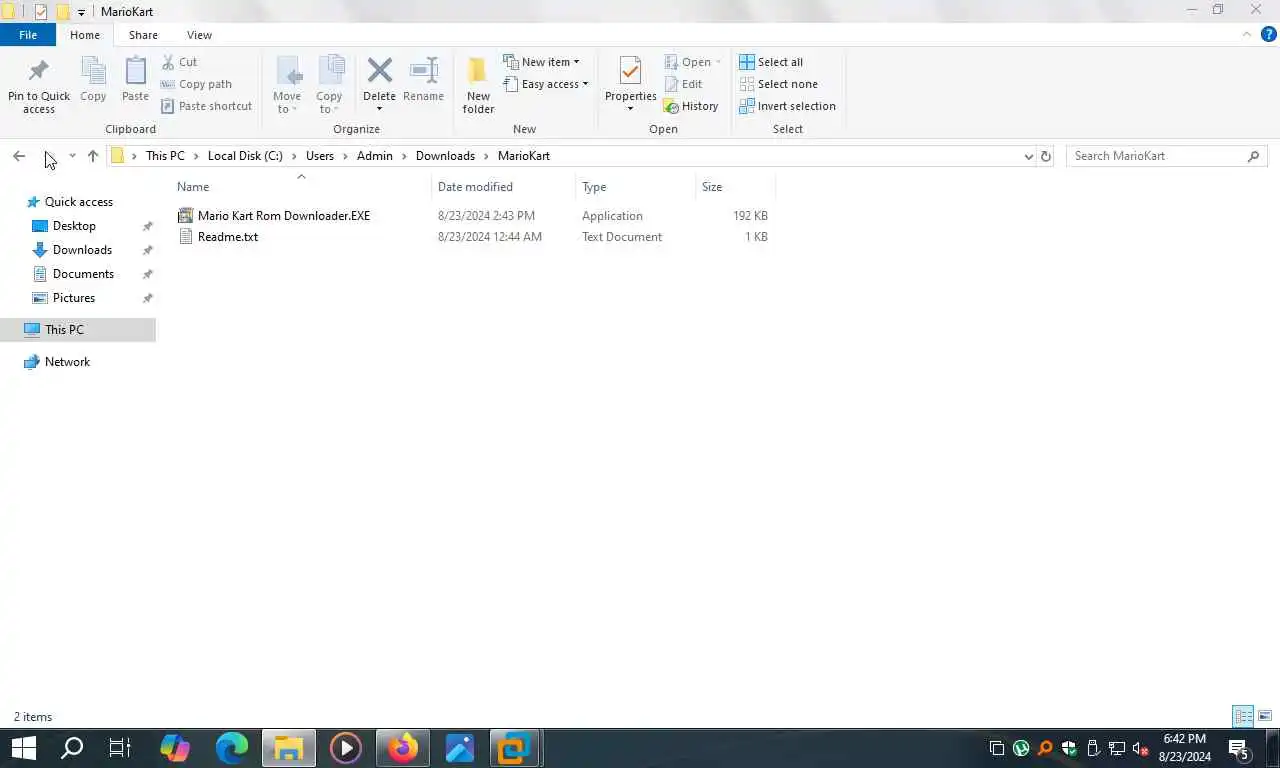
Task: Click Local Disk (C:) breadcrumb
Action: pyautogui.click(x=245, y=156)
